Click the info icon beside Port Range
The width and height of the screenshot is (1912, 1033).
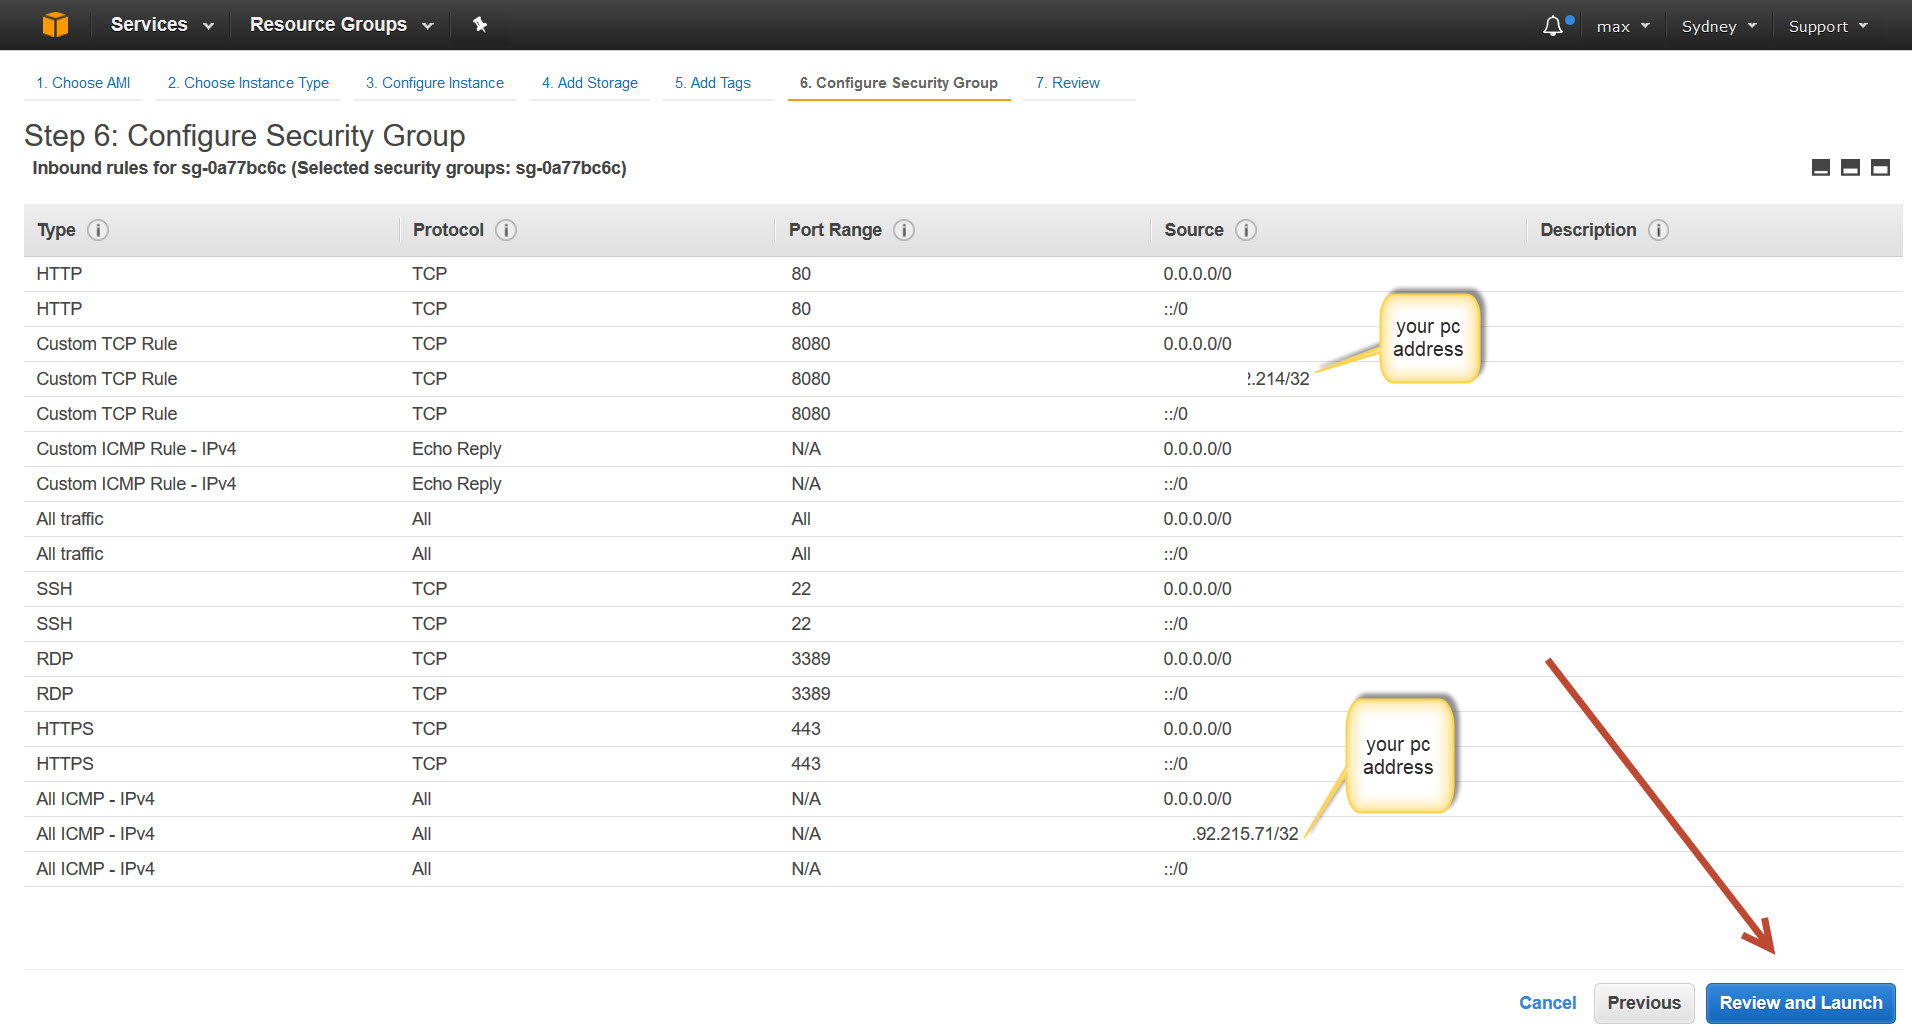point(904,230)
